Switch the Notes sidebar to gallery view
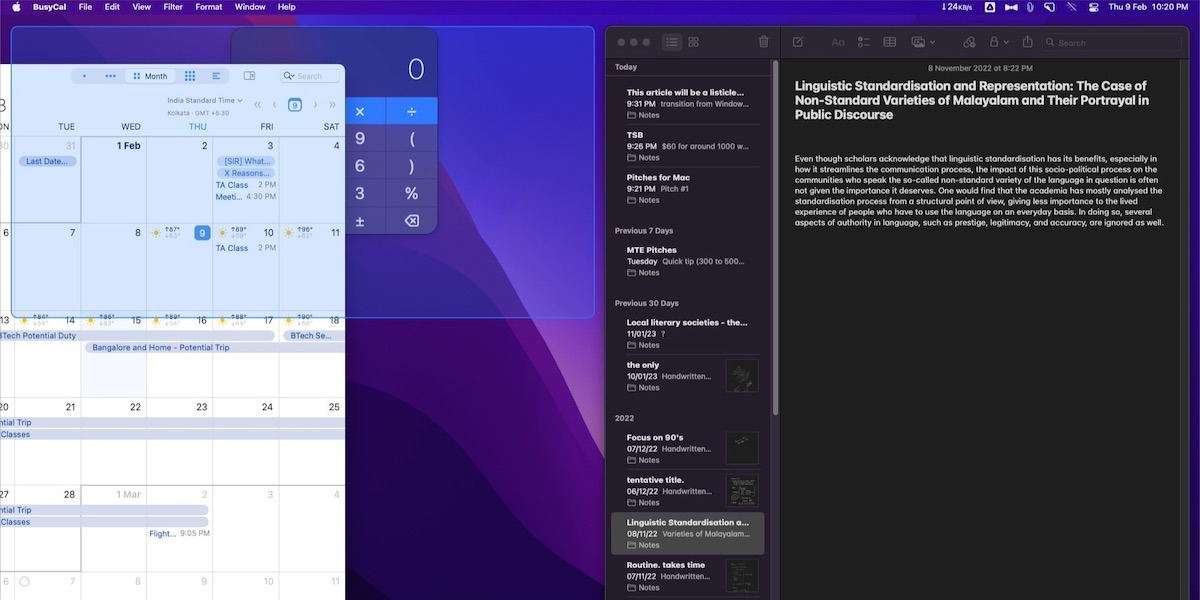 pos(692,41)
